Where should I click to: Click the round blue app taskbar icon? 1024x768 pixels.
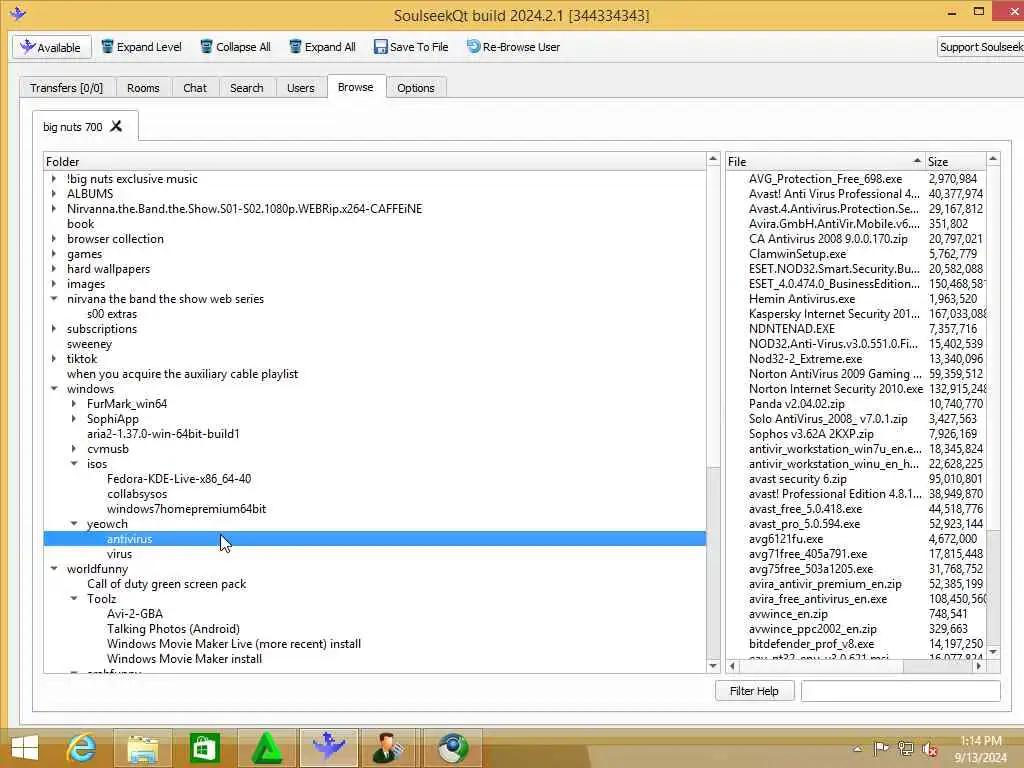coord(453,748)
